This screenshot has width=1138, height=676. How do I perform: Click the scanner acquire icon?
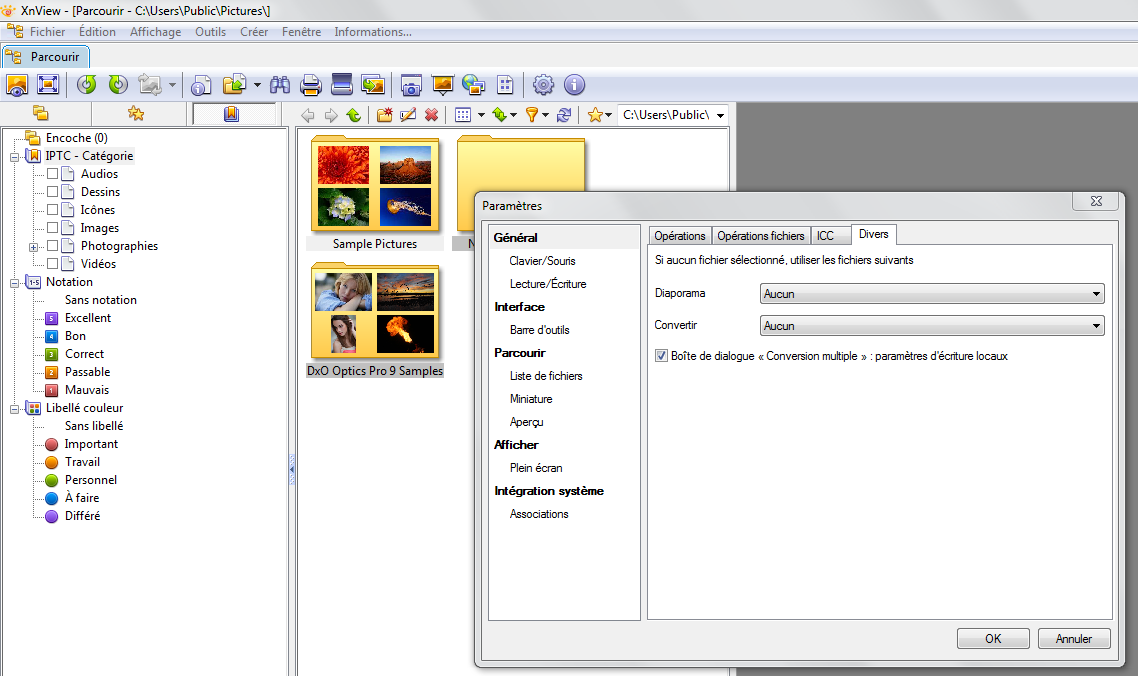point(342,85)
